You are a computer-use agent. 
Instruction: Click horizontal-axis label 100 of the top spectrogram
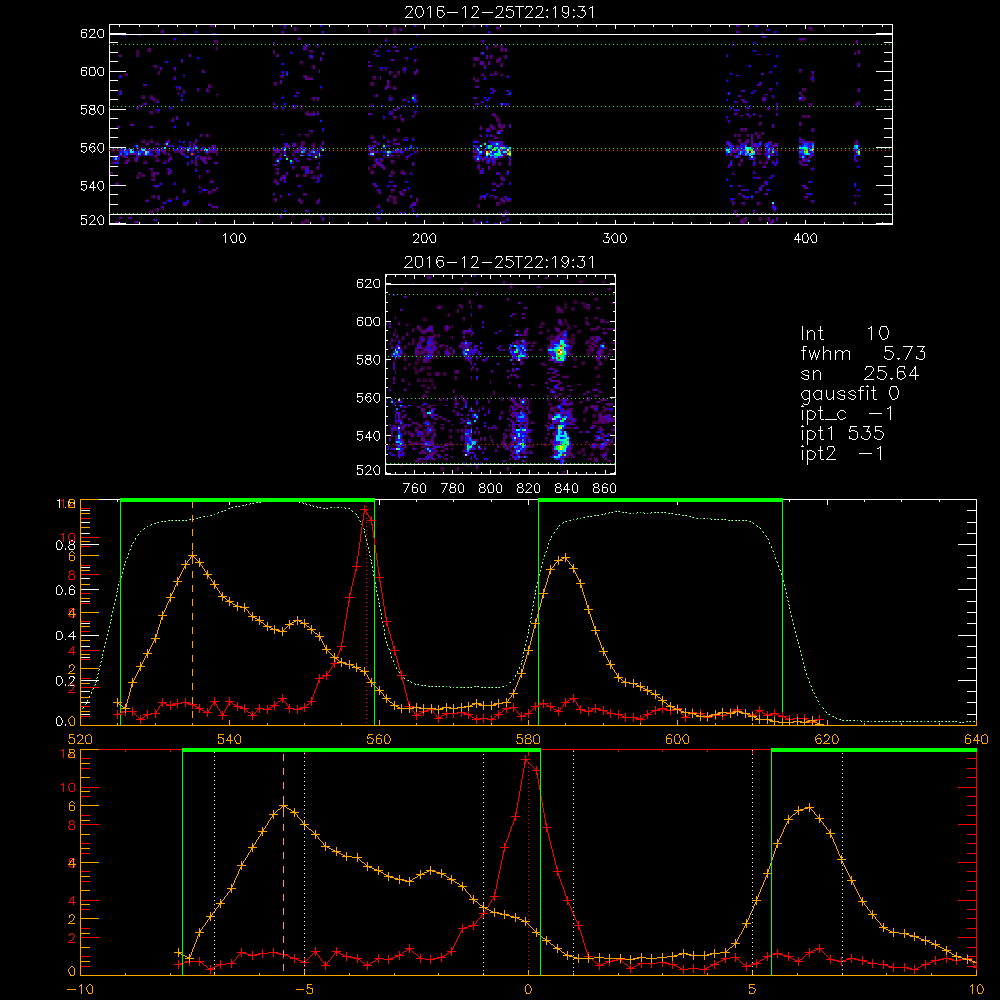tap(233, 239)
